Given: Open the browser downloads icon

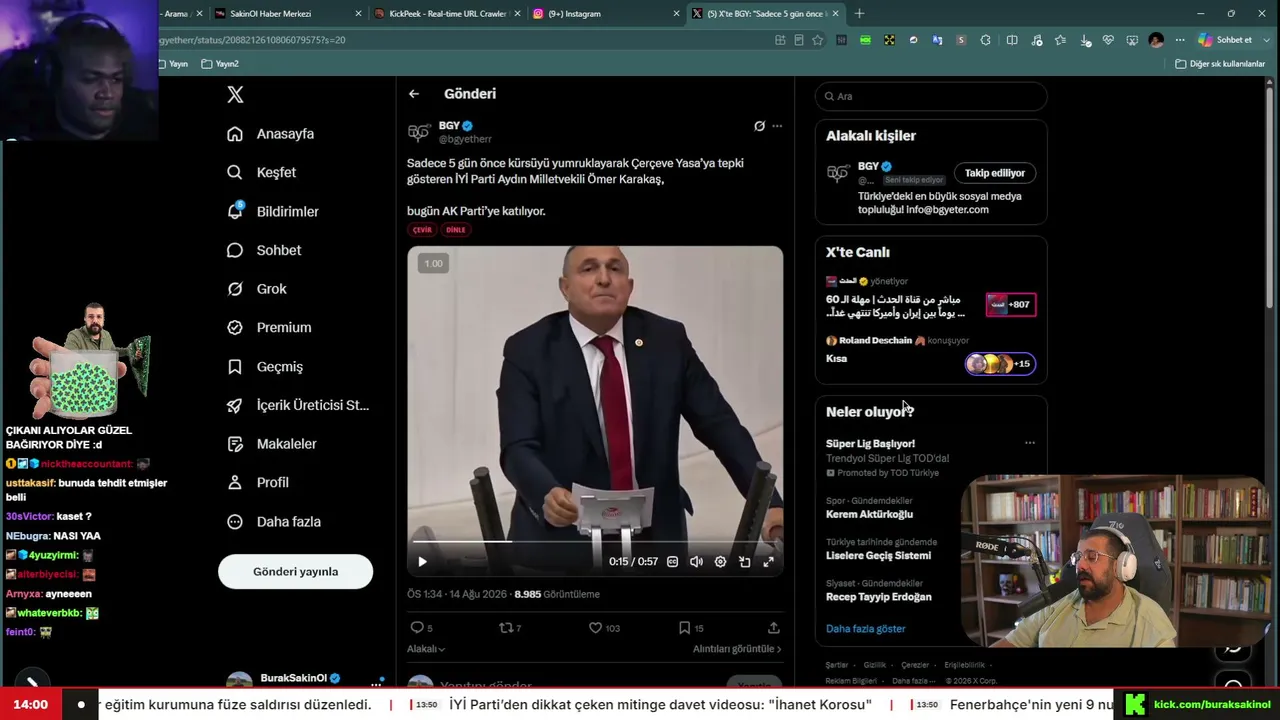Looking at the screenshot, I should [x=1084, y=40].
